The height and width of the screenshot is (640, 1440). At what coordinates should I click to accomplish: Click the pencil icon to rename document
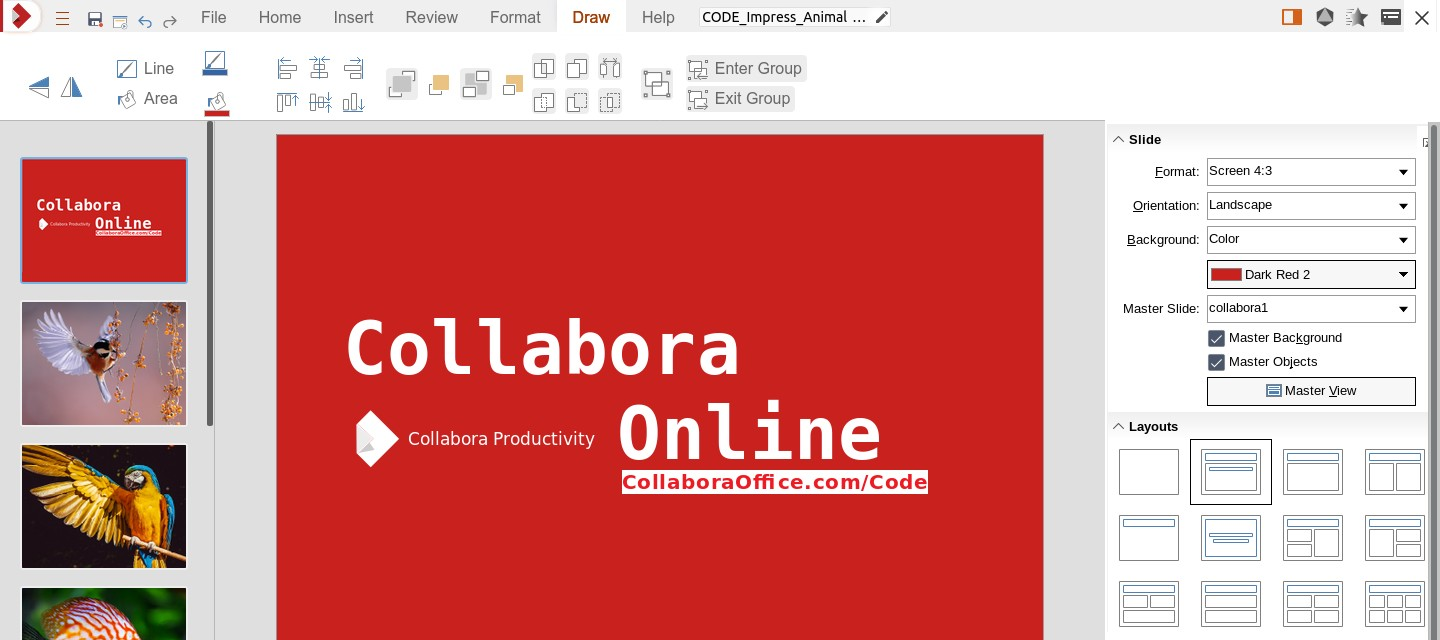(x=881, y=17)
